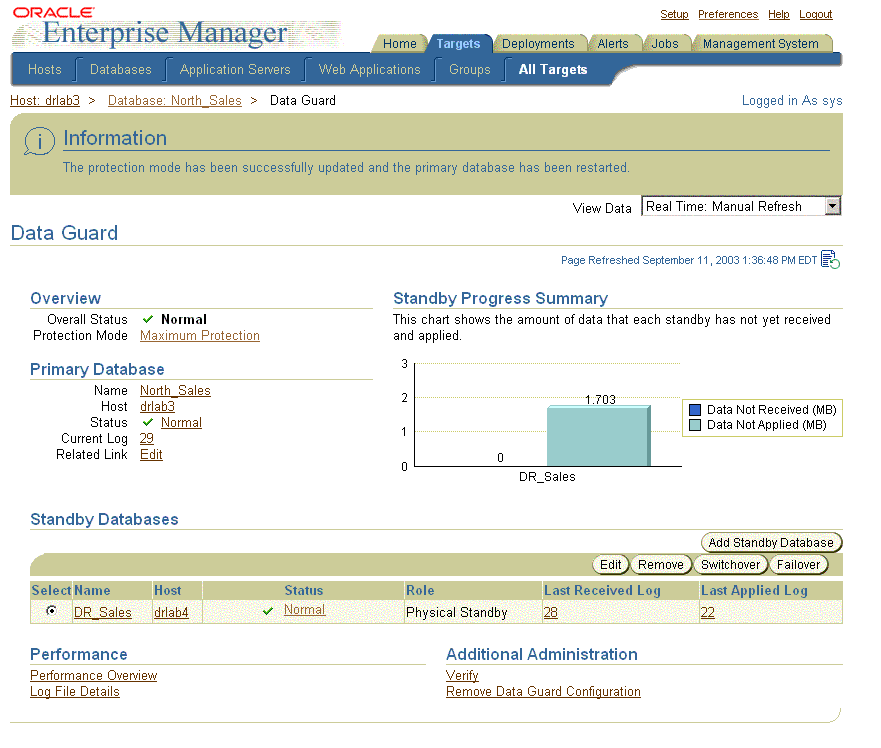Screen dimensions: 881x748
Task: Select the DR_Sales standby database radio button
Action: (x=50, y=610)
